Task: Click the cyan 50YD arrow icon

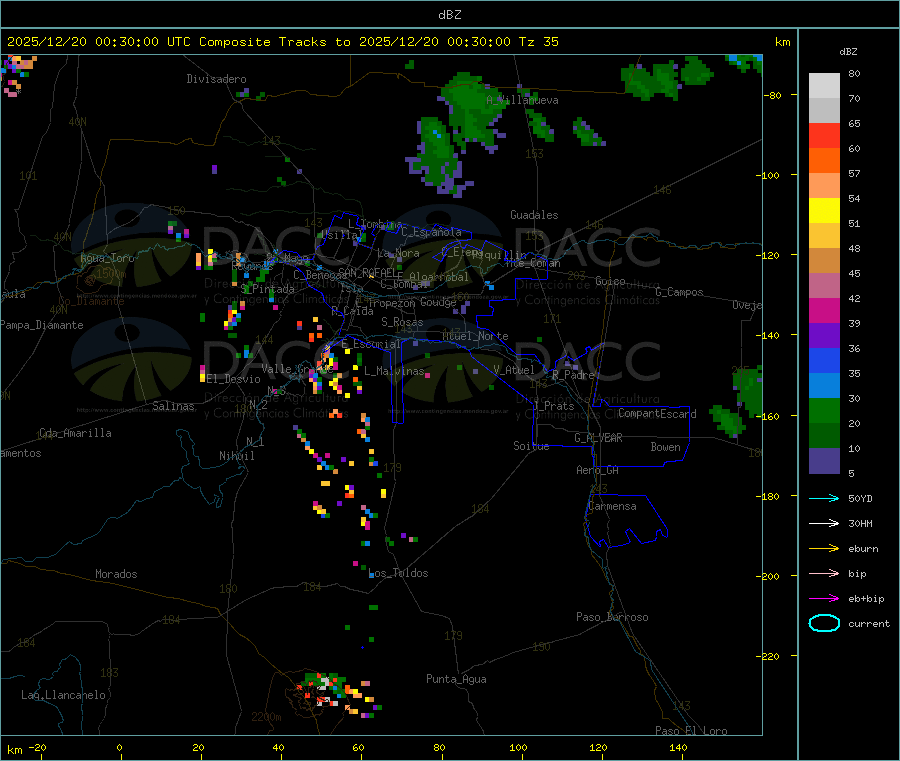Action: click(x=824, y=498)
